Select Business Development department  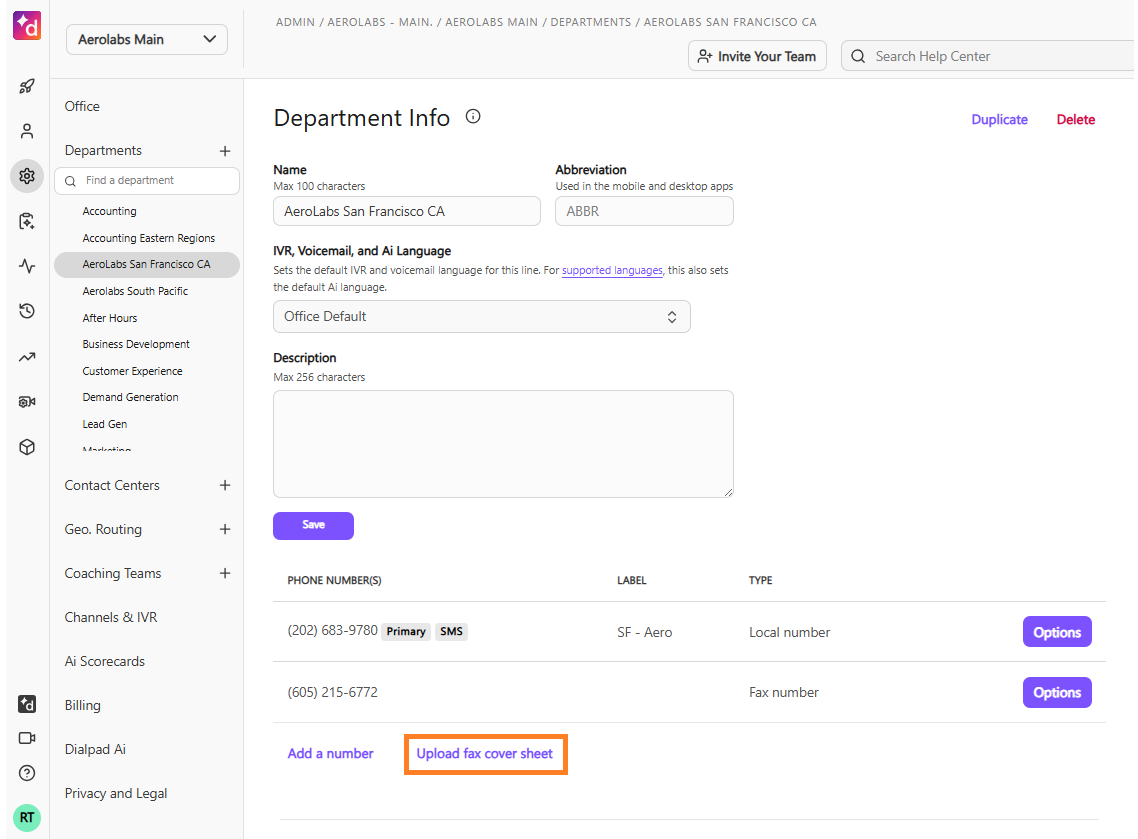pyautogui.click(x=136, y=344)
